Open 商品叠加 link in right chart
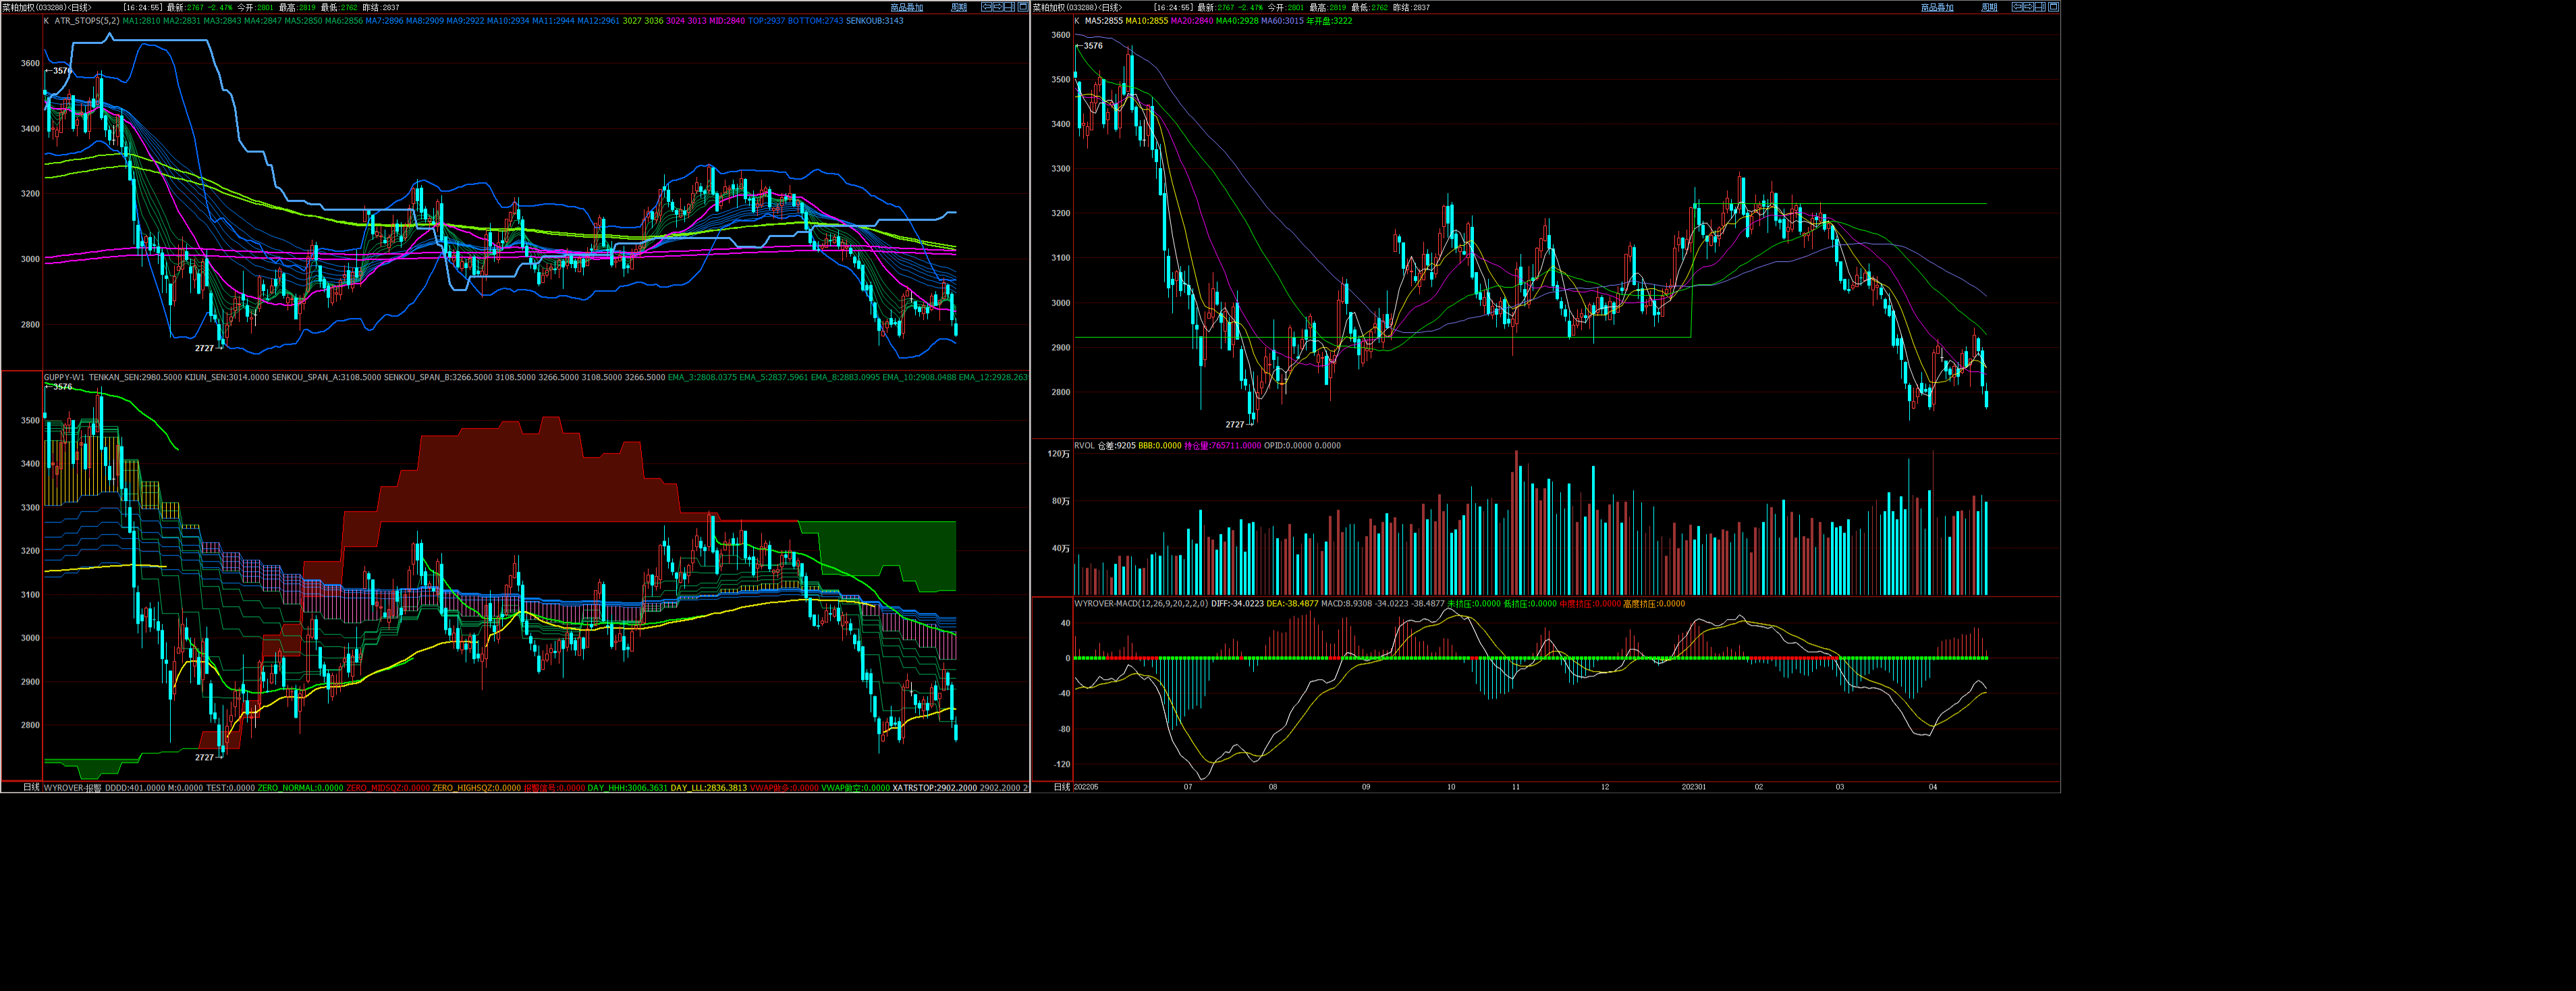The height and width of the screenshot is (991, 2576). coord(1937,7)
